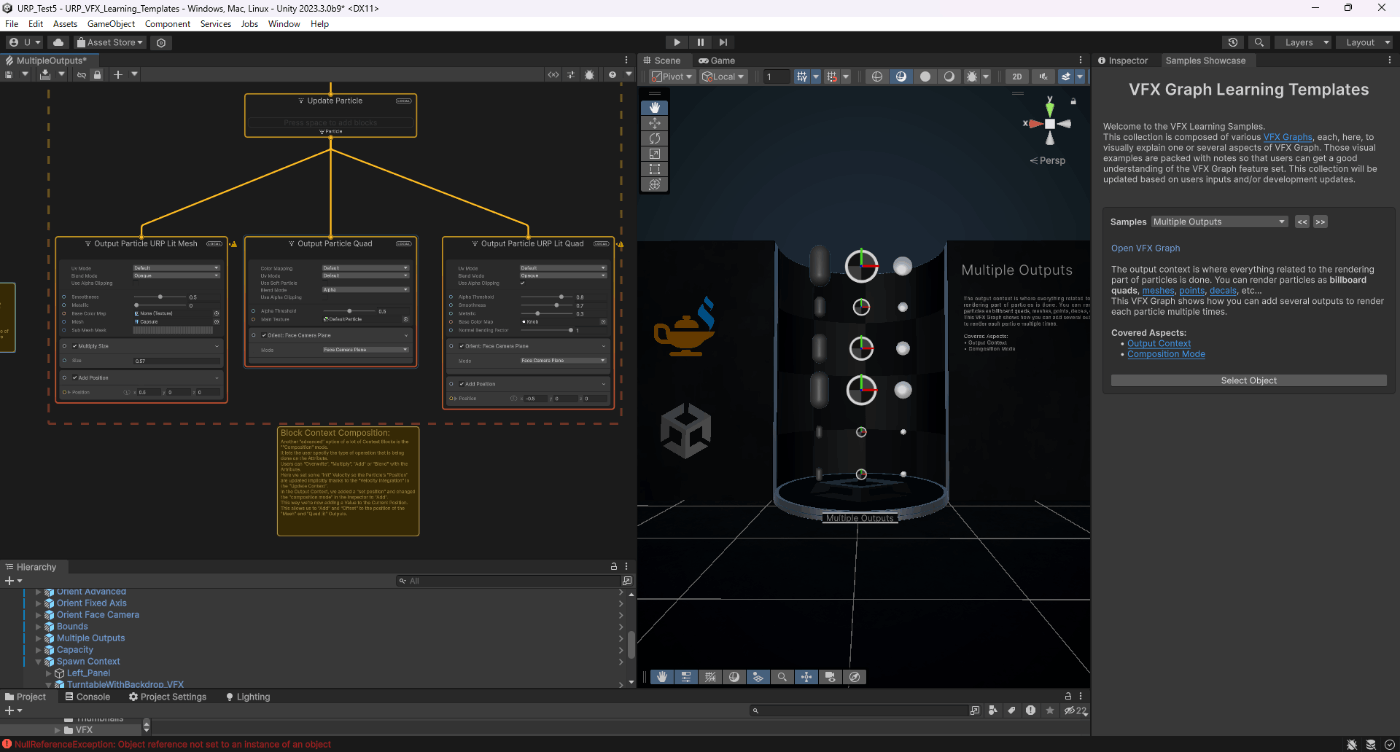
Task: Open the Unity Version Control icon
Action: click(x=161, y=43)
